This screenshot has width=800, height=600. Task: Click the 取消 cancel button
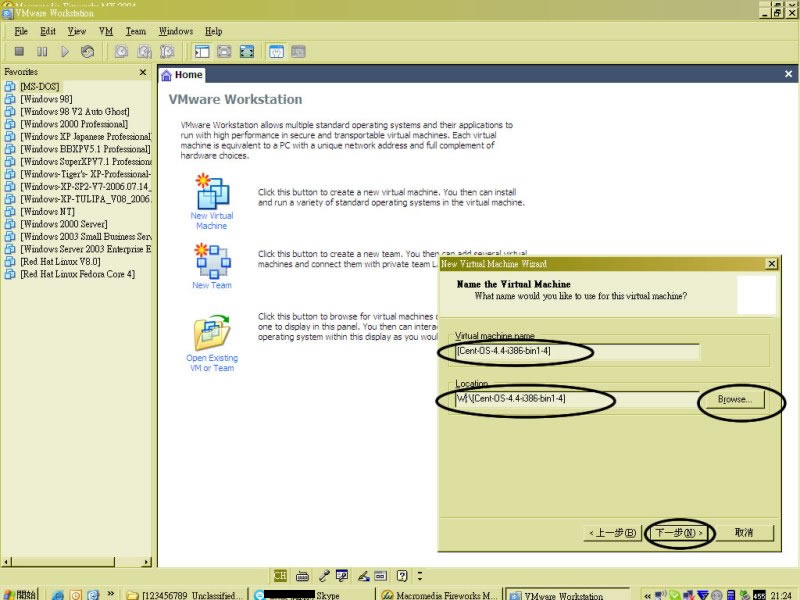(744, 533)
